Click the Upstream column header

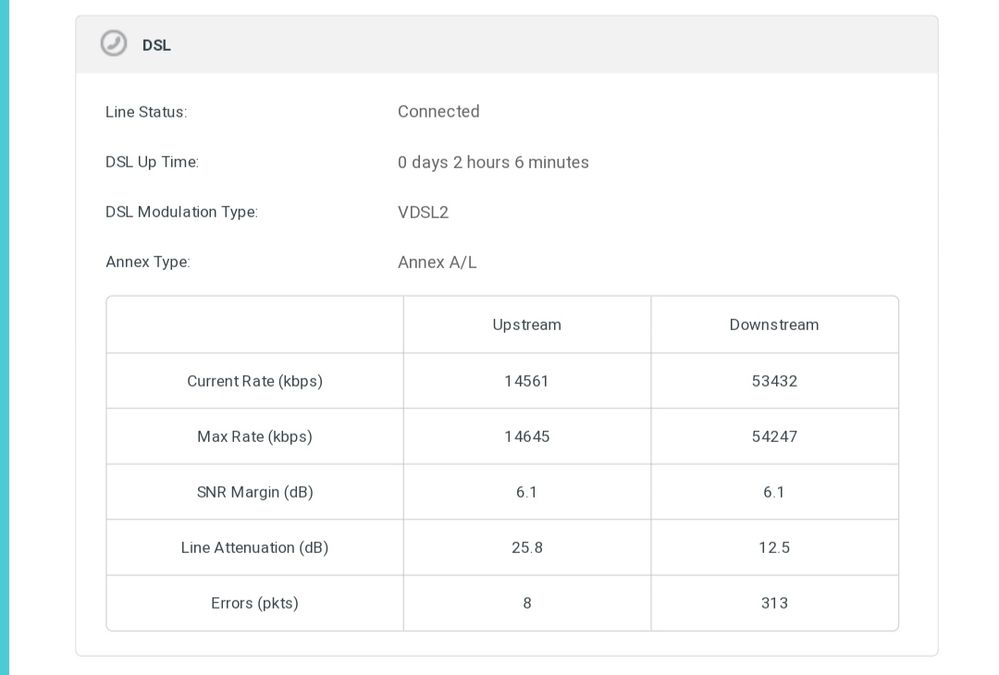pyautogui.click(x=527, y=325)
